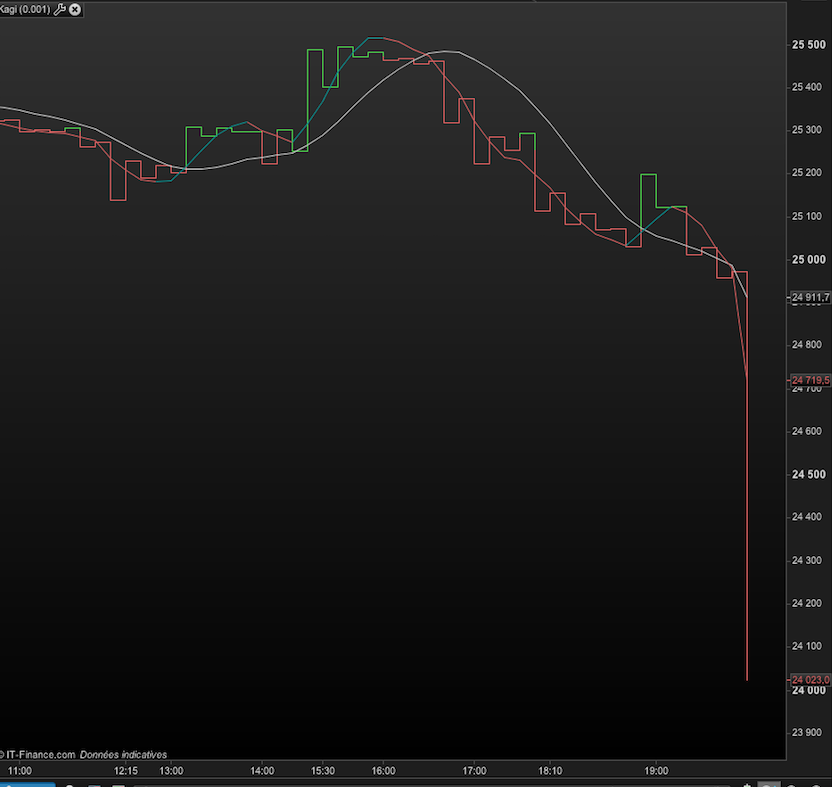Click the 24 500 price axis label
Viewport: 832px width, 787px height.
point(809,474)
